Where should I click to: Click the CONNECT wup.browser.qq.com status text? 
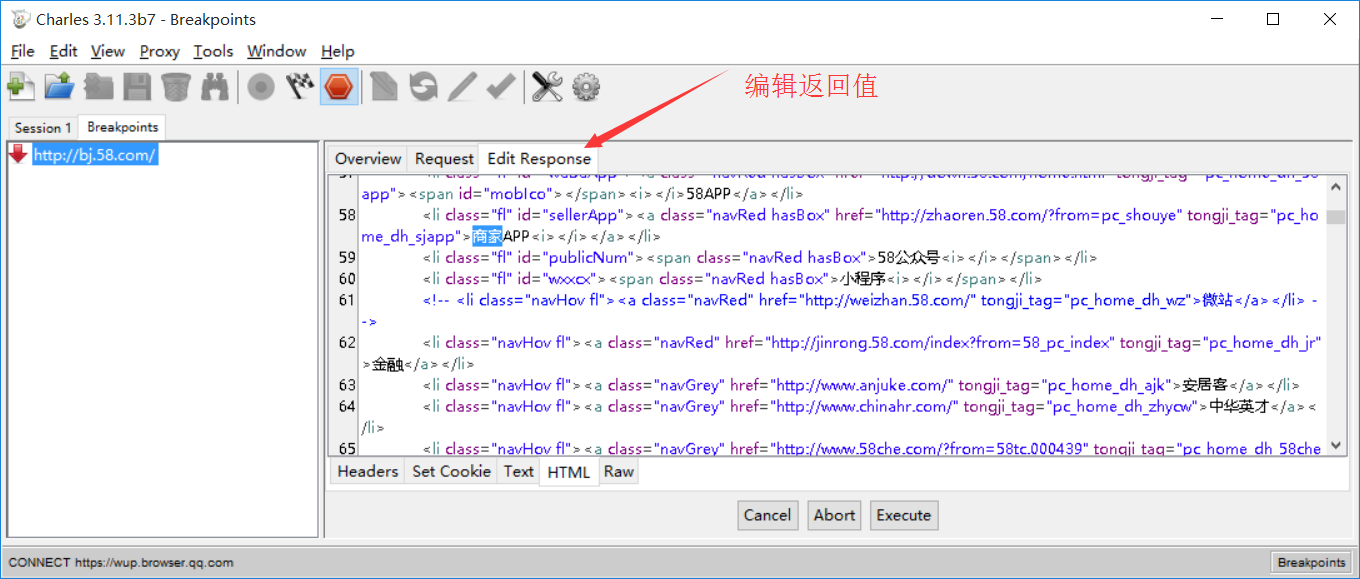click(x=121, y=562)
